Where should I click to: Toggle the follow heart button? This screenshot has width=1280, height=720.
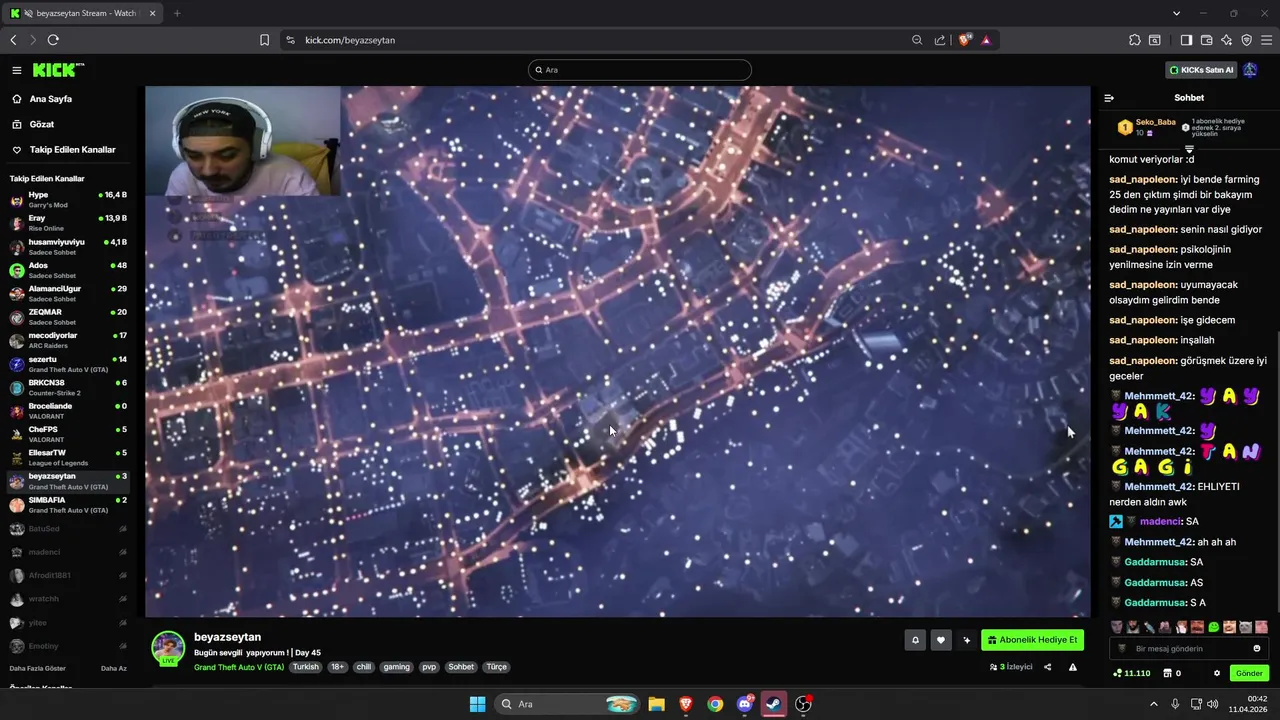coord(940,640)
